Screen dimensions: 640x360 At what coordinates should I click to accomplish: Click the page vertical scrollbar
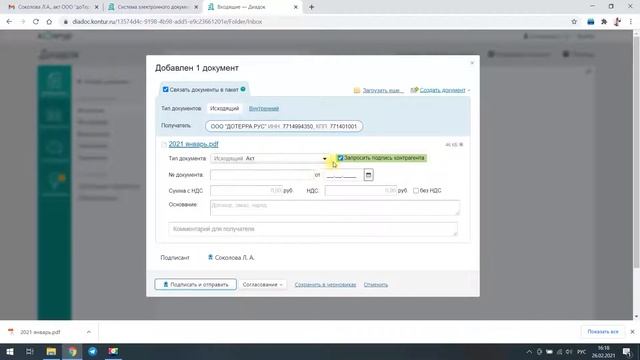click(636, 151)
